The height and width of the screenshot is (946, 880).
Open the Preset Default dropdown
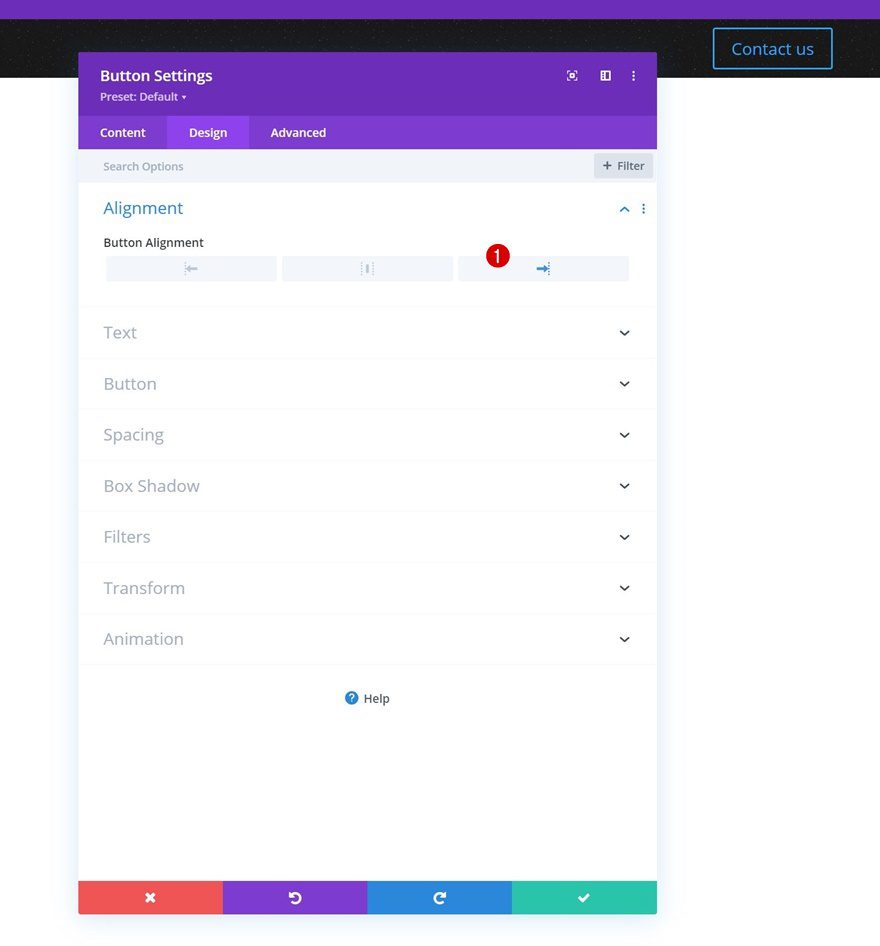click(144, 96)
